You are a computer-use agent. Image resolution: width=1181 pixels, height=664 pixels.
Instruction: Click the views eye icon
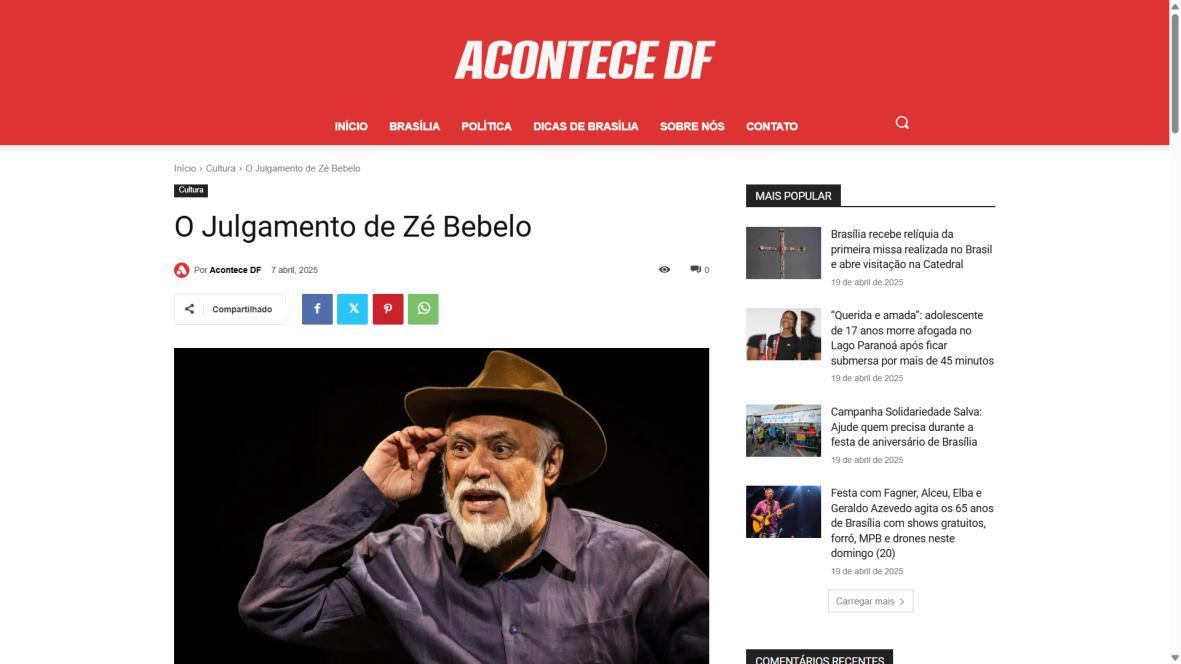[664, 270]
